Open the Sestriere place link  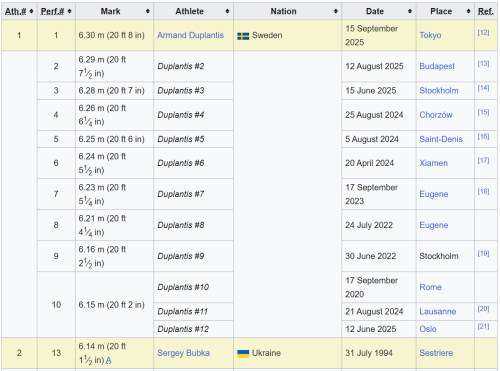point(436,353)
